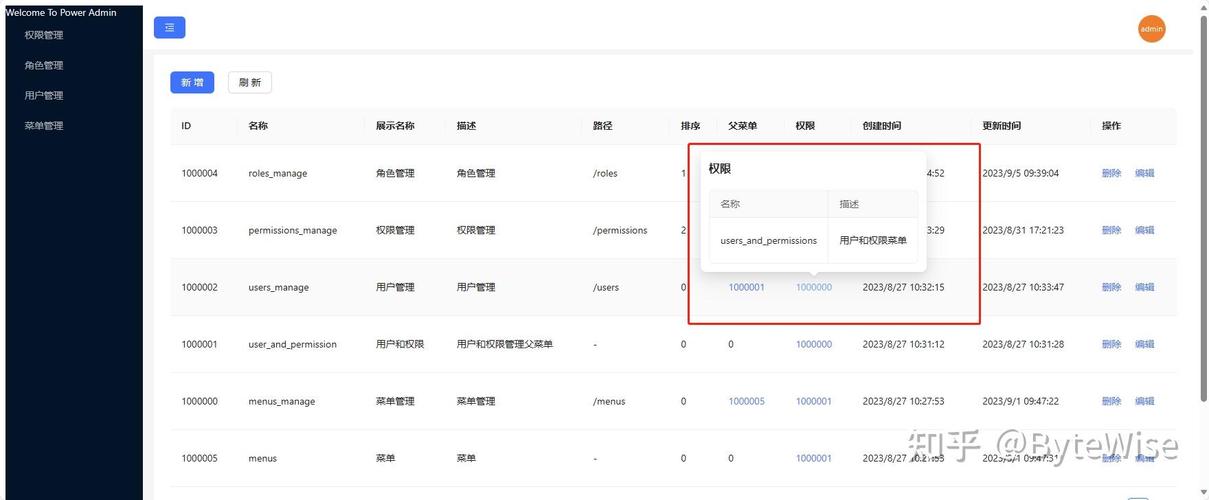Select the /menus path cell
The image size is (1209, 500).
point(609,401)
